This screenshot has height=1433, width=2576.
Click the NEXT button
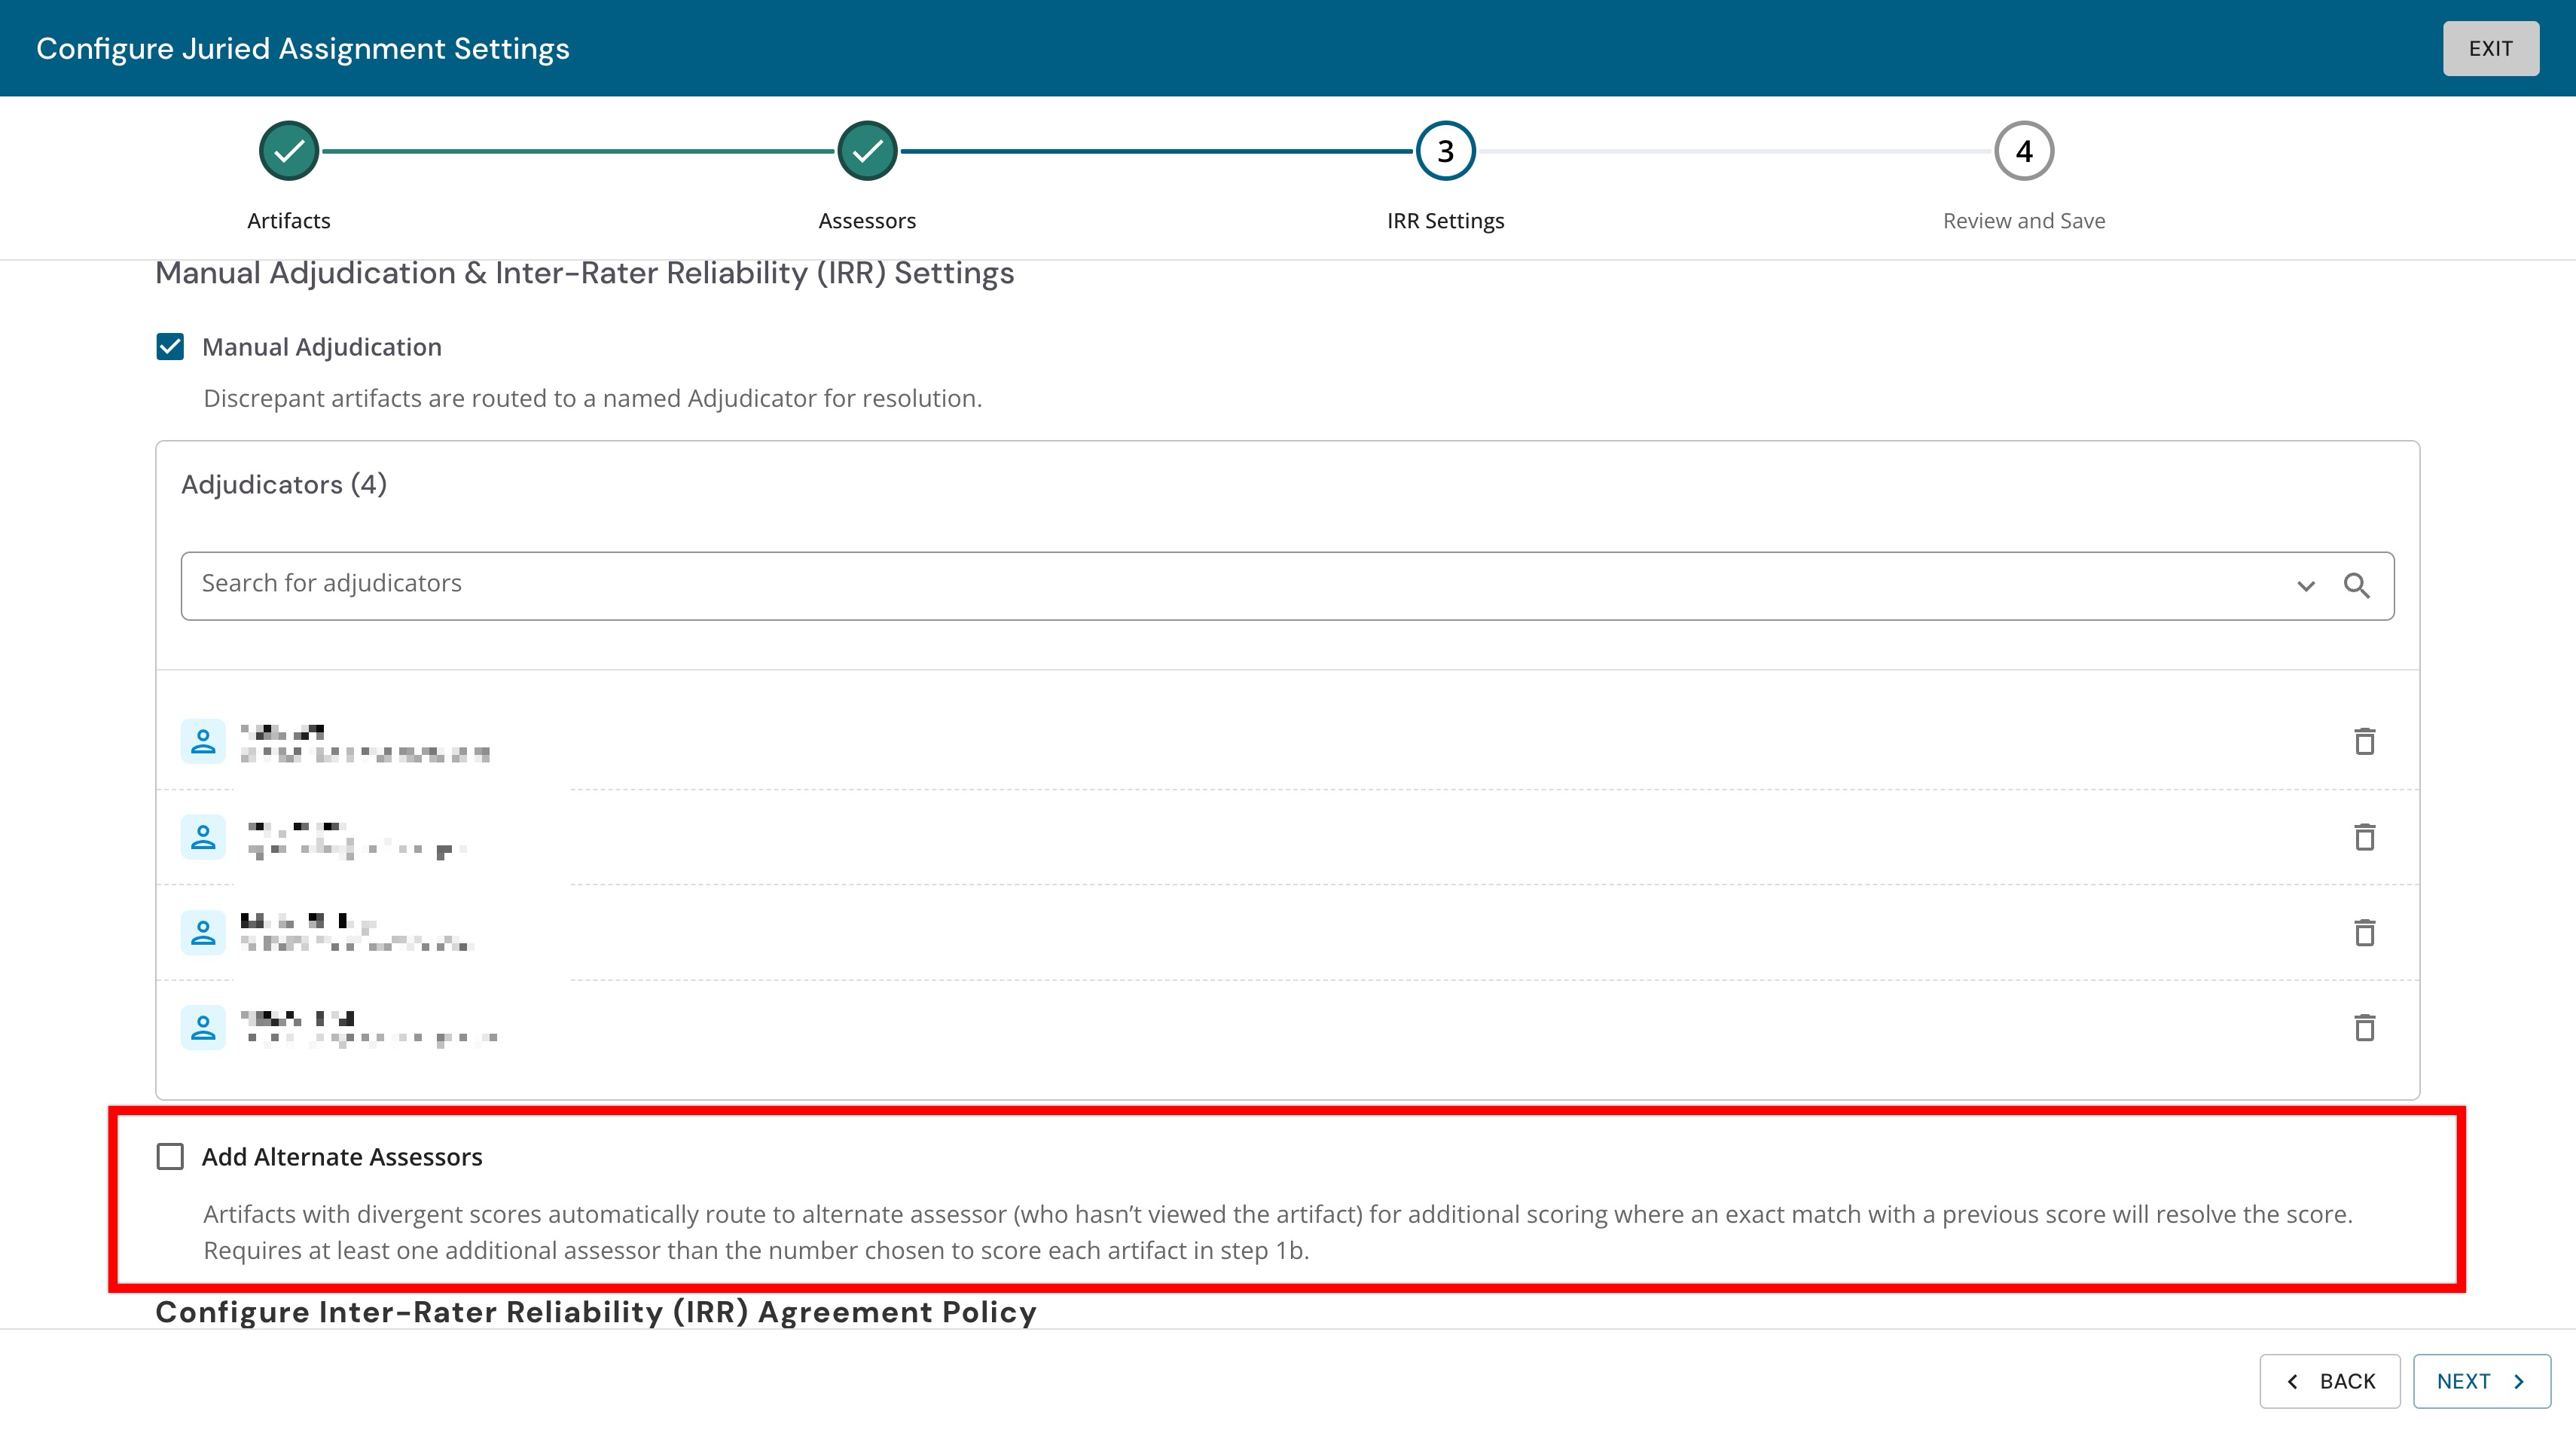(2482, 1381)
